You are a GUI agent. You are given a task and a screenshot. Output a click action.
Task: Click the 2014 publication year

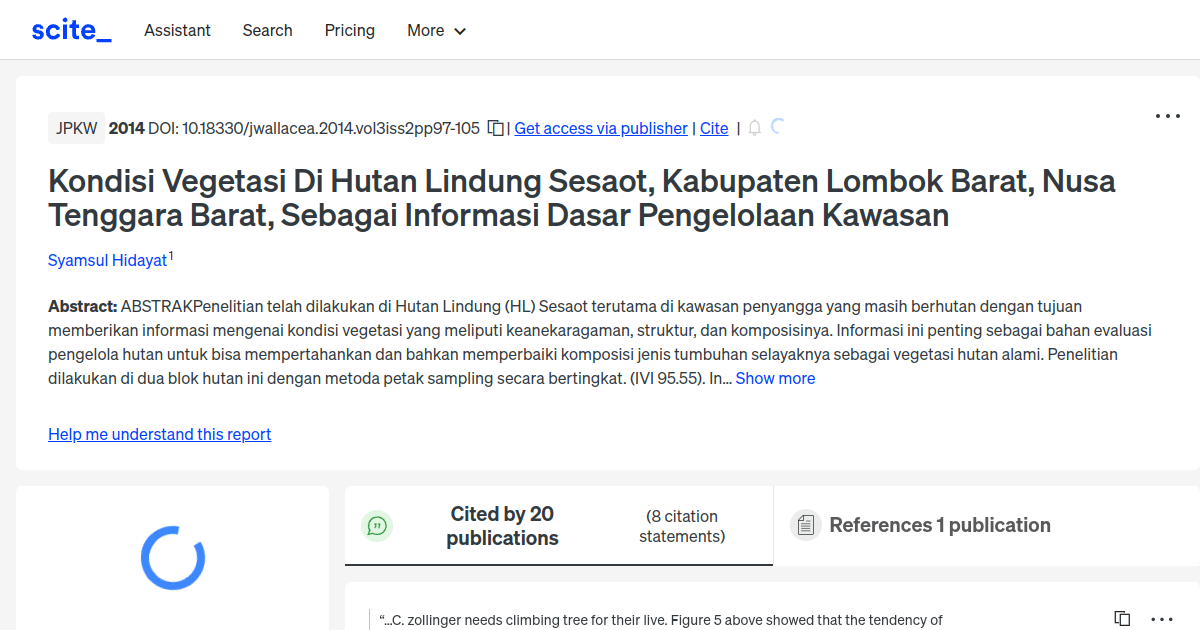pos(126,128)
